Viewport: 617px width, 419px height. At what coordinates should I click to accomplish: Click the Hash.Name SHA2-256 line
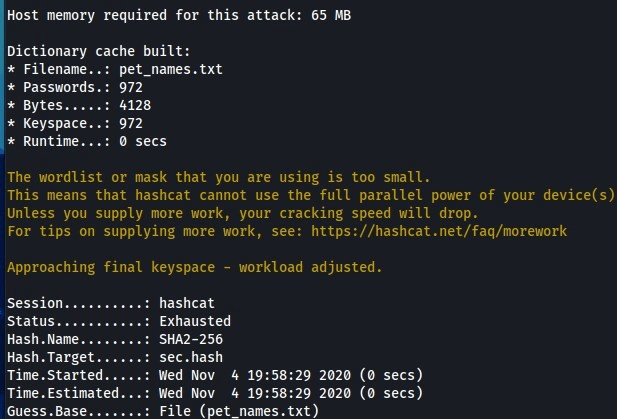pyautogui.click(x=113, y=340)
